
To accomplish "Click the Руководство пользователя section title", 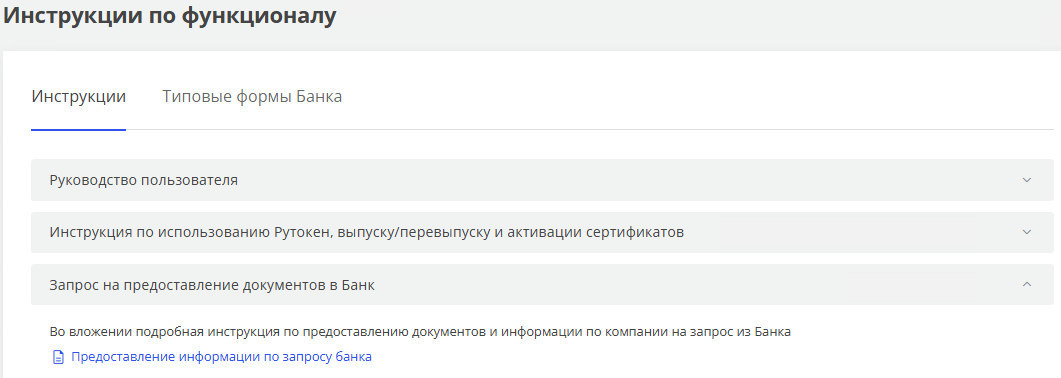I will [x=143, y=181].
